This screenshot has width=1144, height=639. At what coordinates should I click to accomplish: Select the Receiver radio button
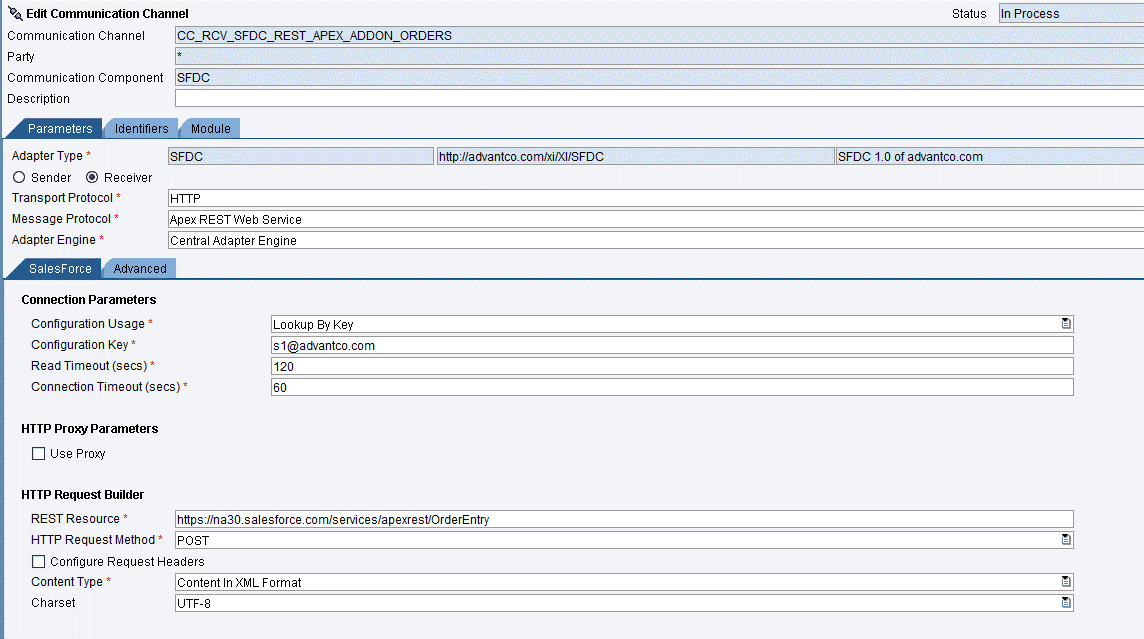91,177
